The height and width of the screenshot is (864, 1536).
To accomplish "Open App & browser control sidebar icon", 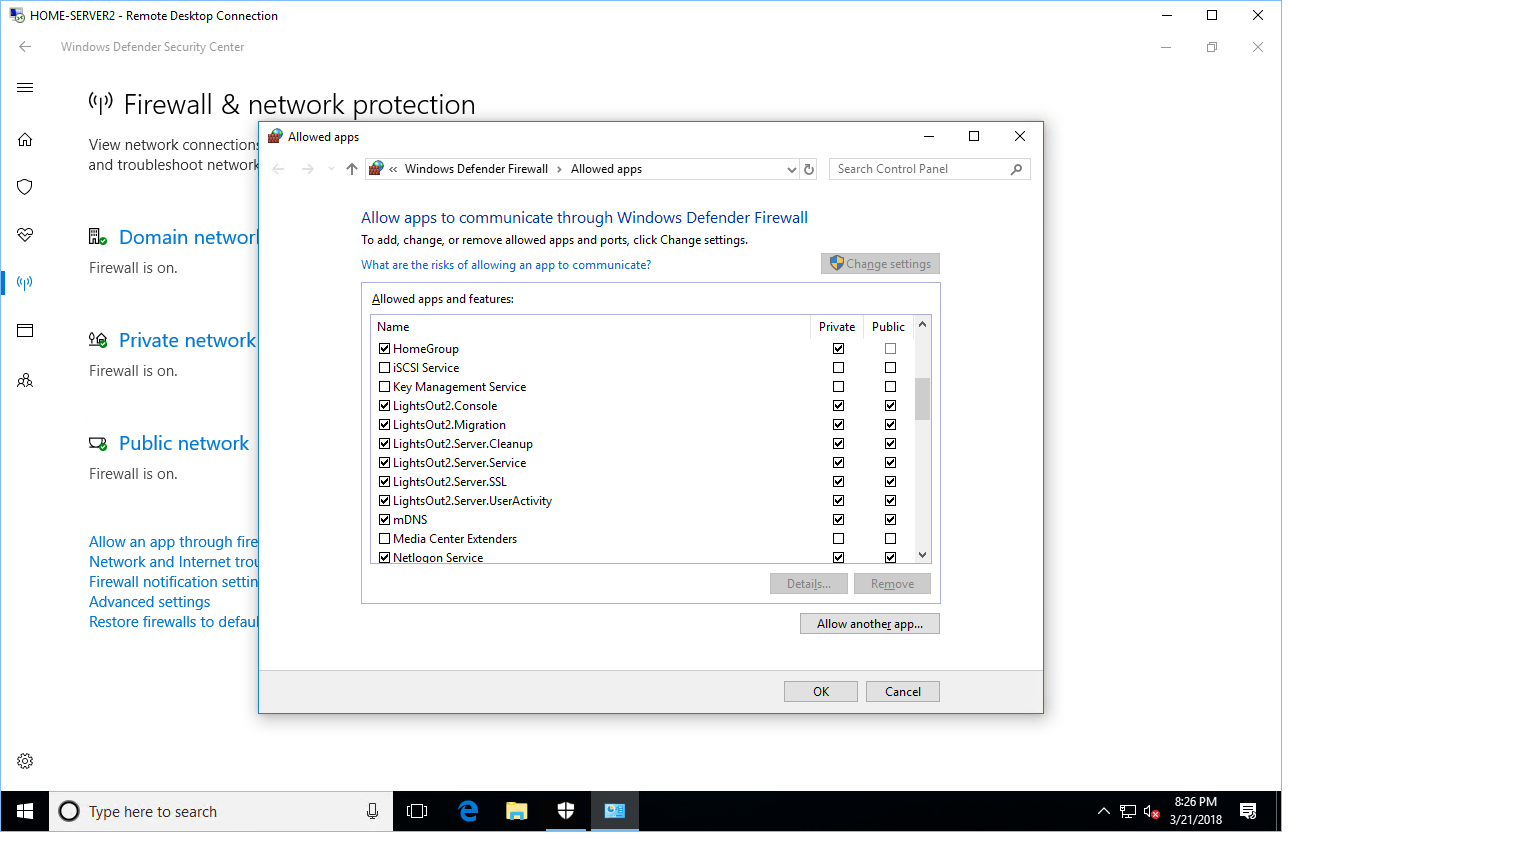I will [25, 330].
